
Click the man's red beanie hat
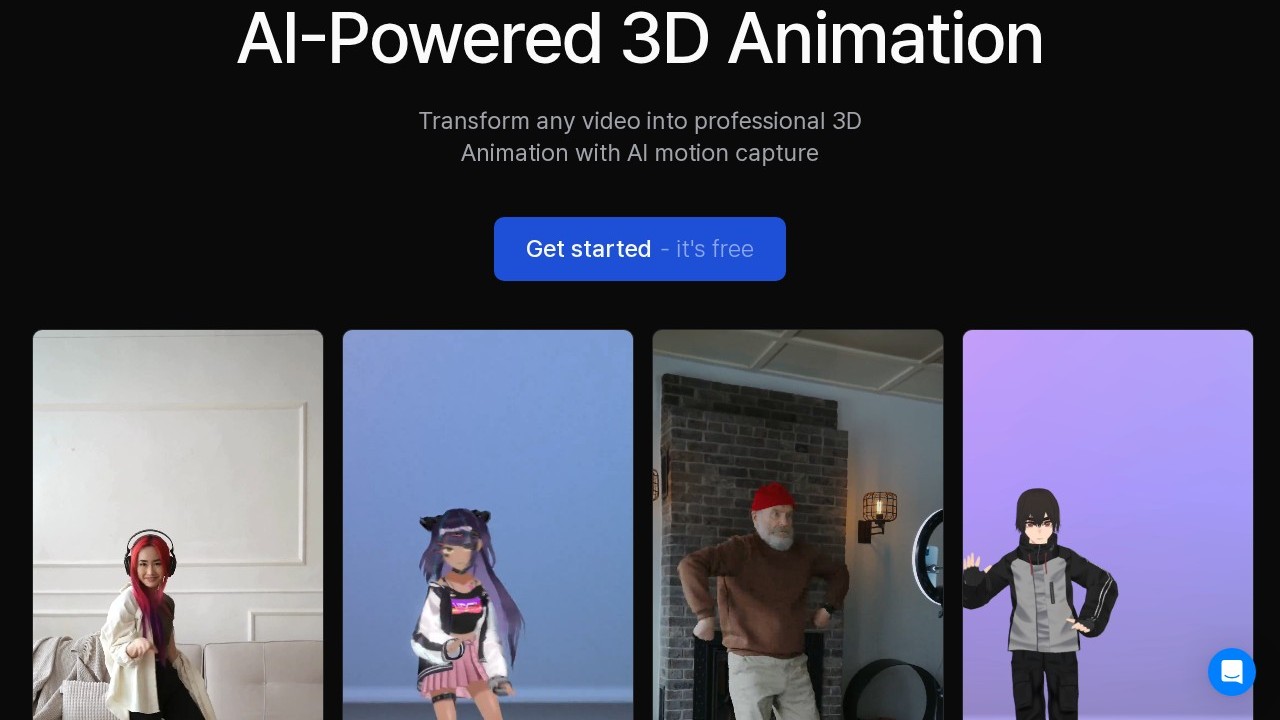(x=771, y=498)
